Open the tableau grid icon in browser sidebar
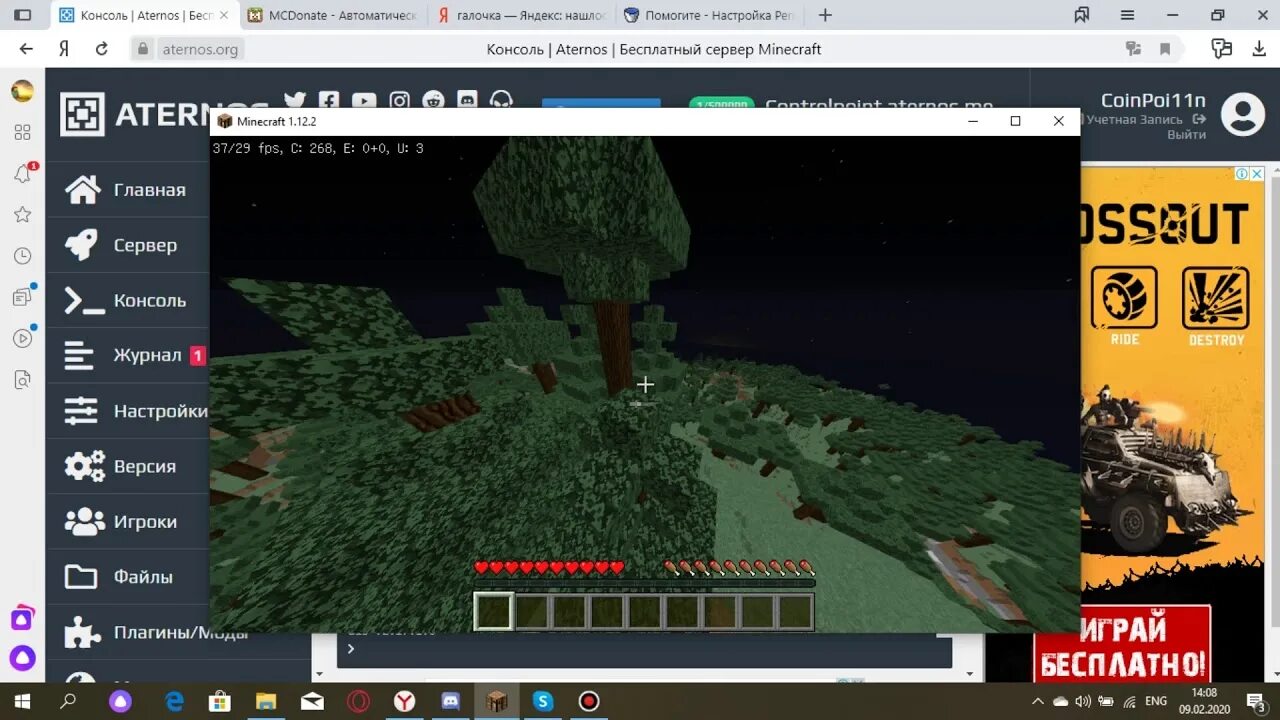 pyautogui.click(x=22, y=132)
